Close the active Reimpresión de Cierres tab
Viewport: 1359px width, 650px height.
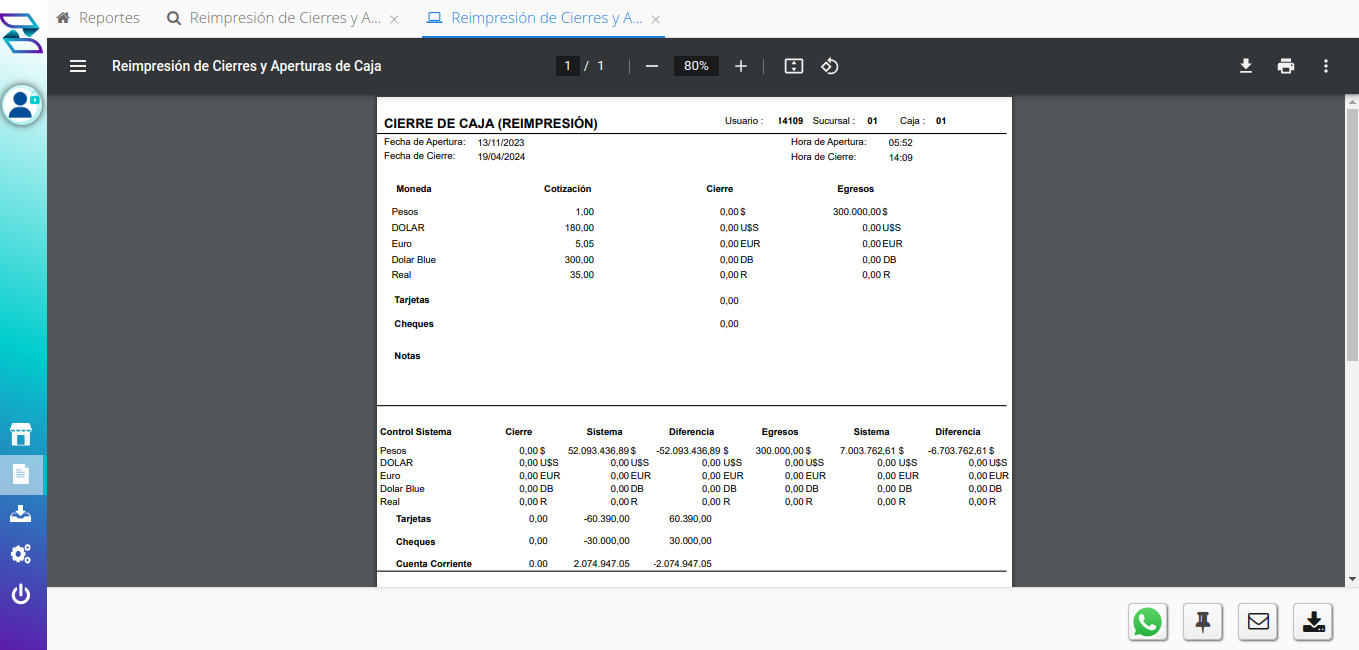click(x=655, y=19)
